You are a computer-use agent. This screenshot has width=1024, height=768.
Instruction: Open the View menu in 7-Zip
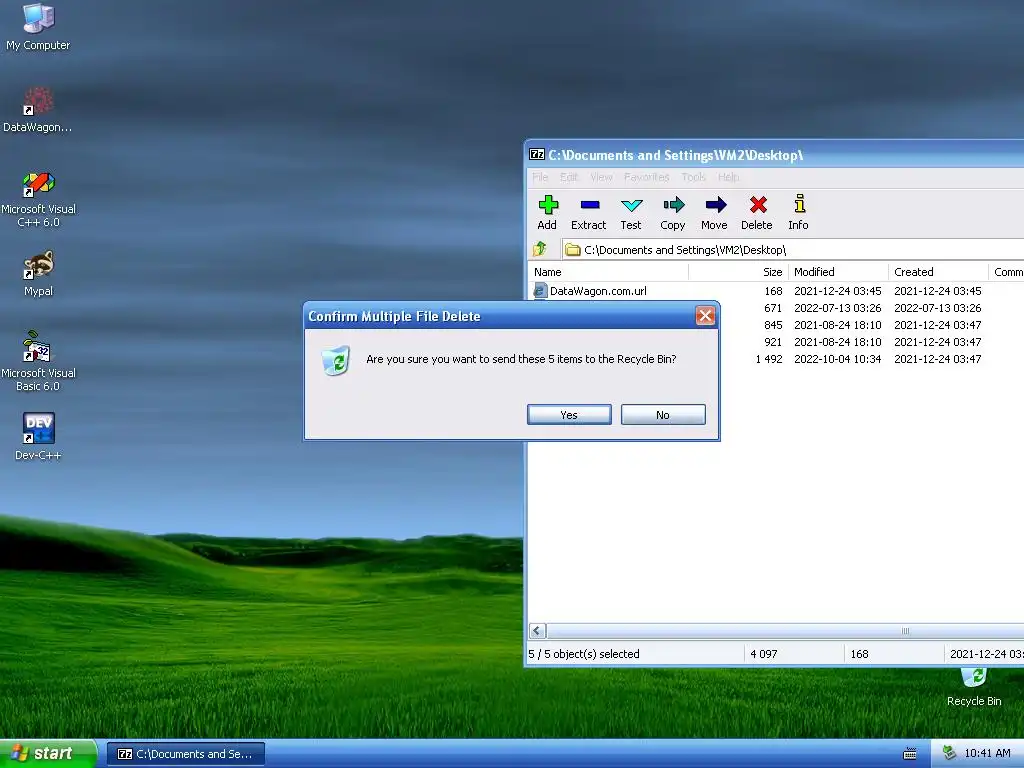pos(601,177)
